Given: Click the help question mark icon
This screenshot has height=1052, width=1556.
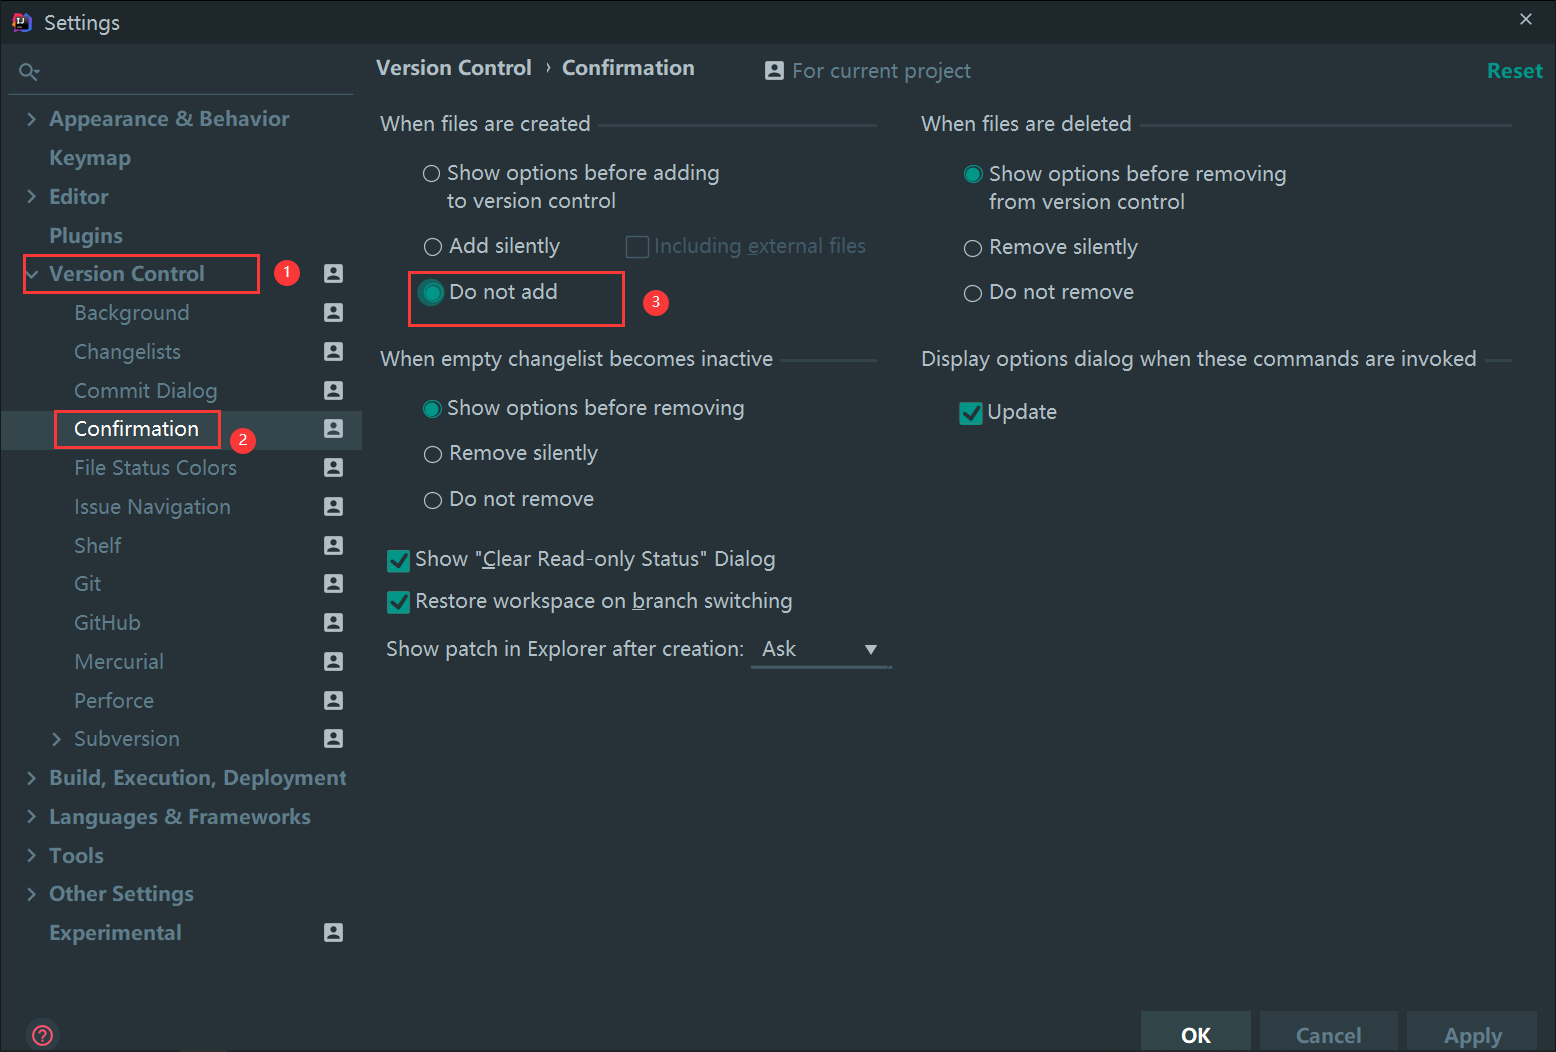Looking at the screenshot, I should (42, 1035).
